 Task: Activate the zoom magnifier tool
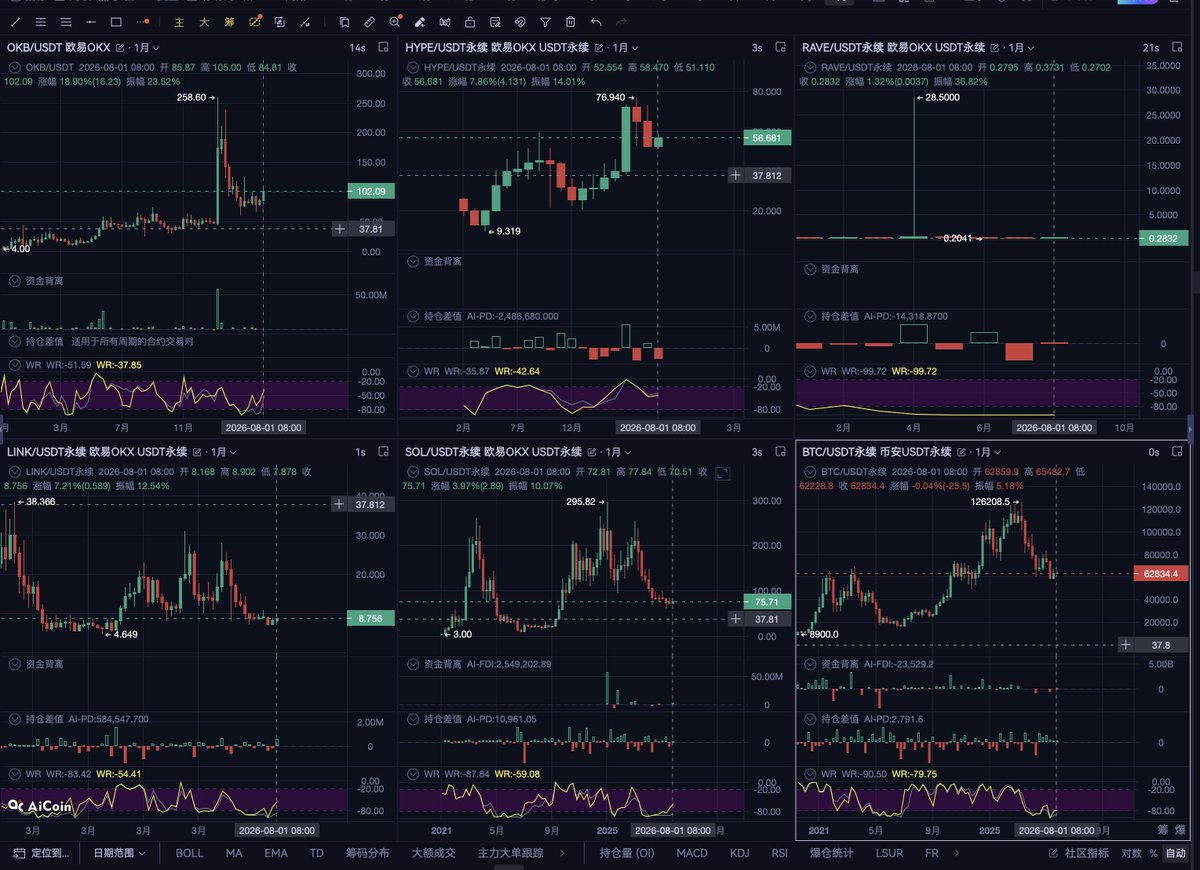coord(395,21)
